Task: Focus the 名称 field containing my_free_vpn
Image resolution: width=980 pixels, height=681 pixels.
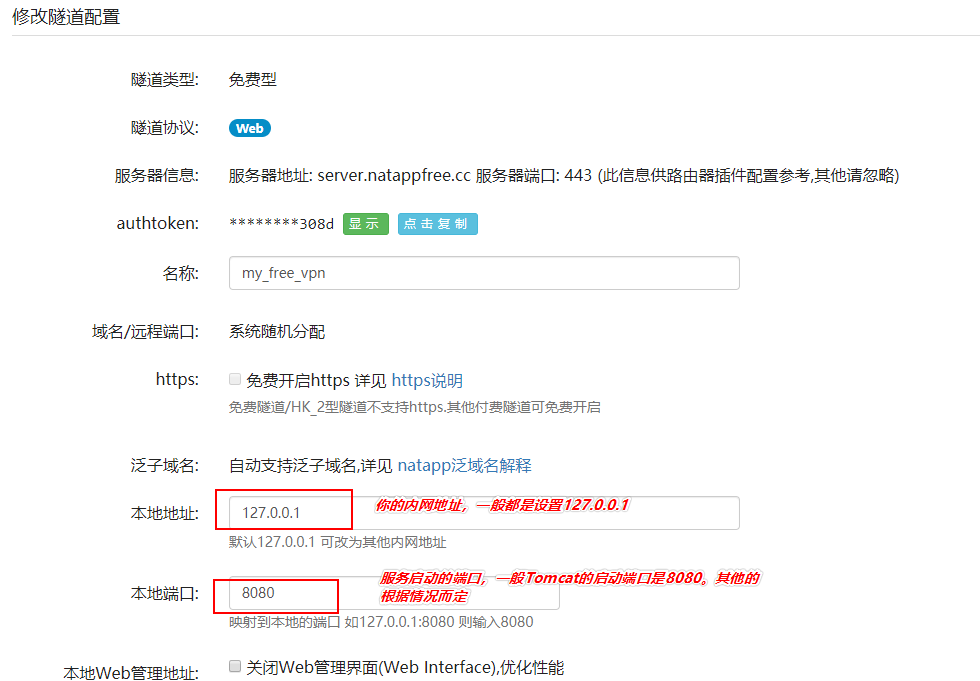Action: 484,273
